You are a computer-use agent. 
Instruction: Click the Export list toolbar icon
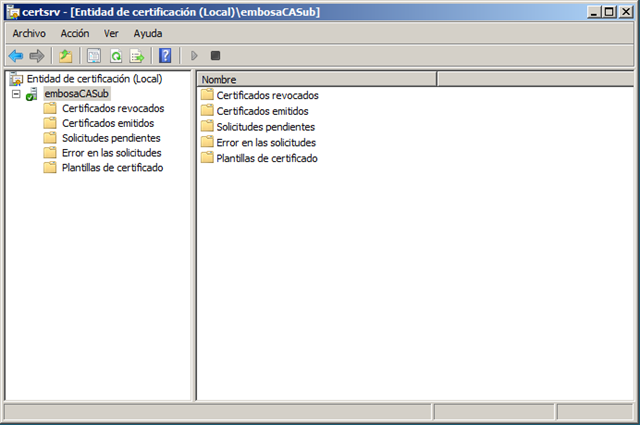tap(137, 56)
